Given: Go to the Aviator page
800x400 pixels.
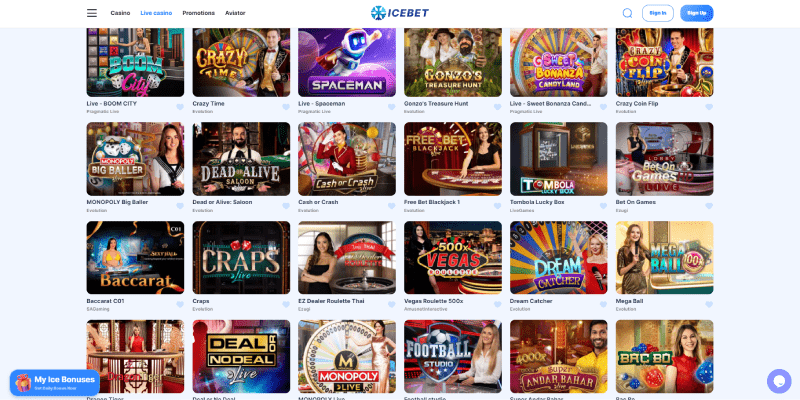Looking at the screenshot, I should [x=235, y=13].
